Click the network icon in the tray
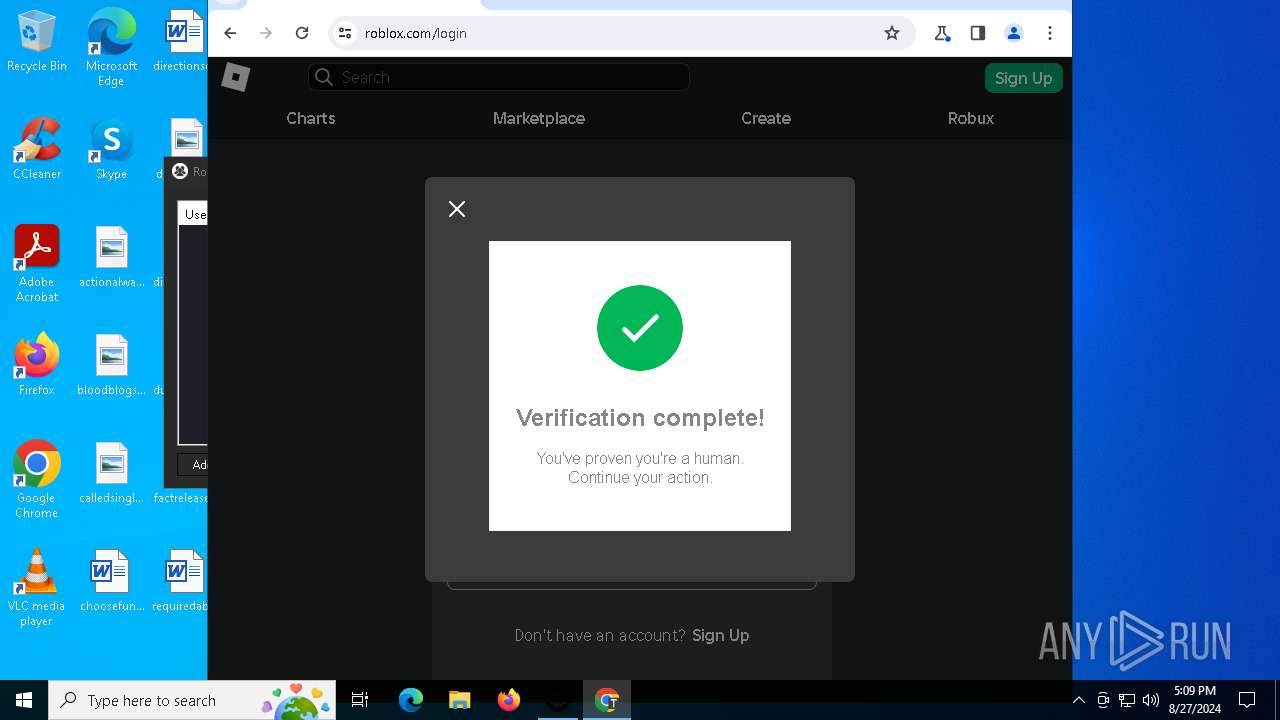Screen dimensions: 1280x720 click(1127, 700)
